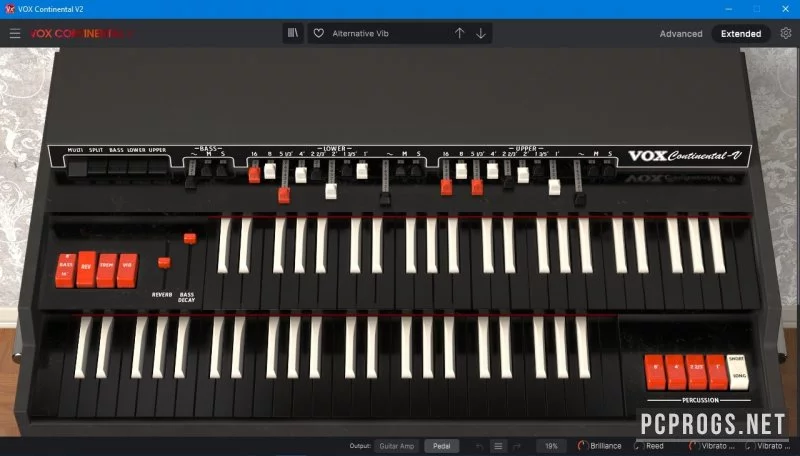Click the VOX Continental-V logo plate
This screenshot has height=456, width=800.
point(684,156)
